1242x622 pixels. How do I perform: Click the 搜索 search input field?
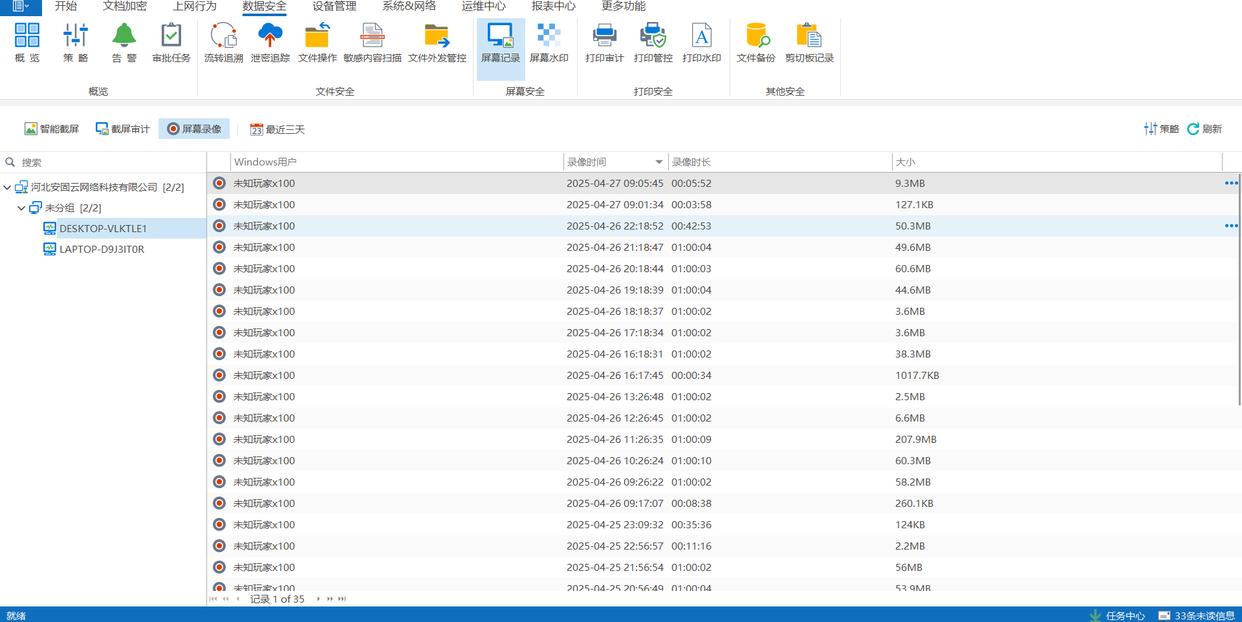(x=110, y=162)
